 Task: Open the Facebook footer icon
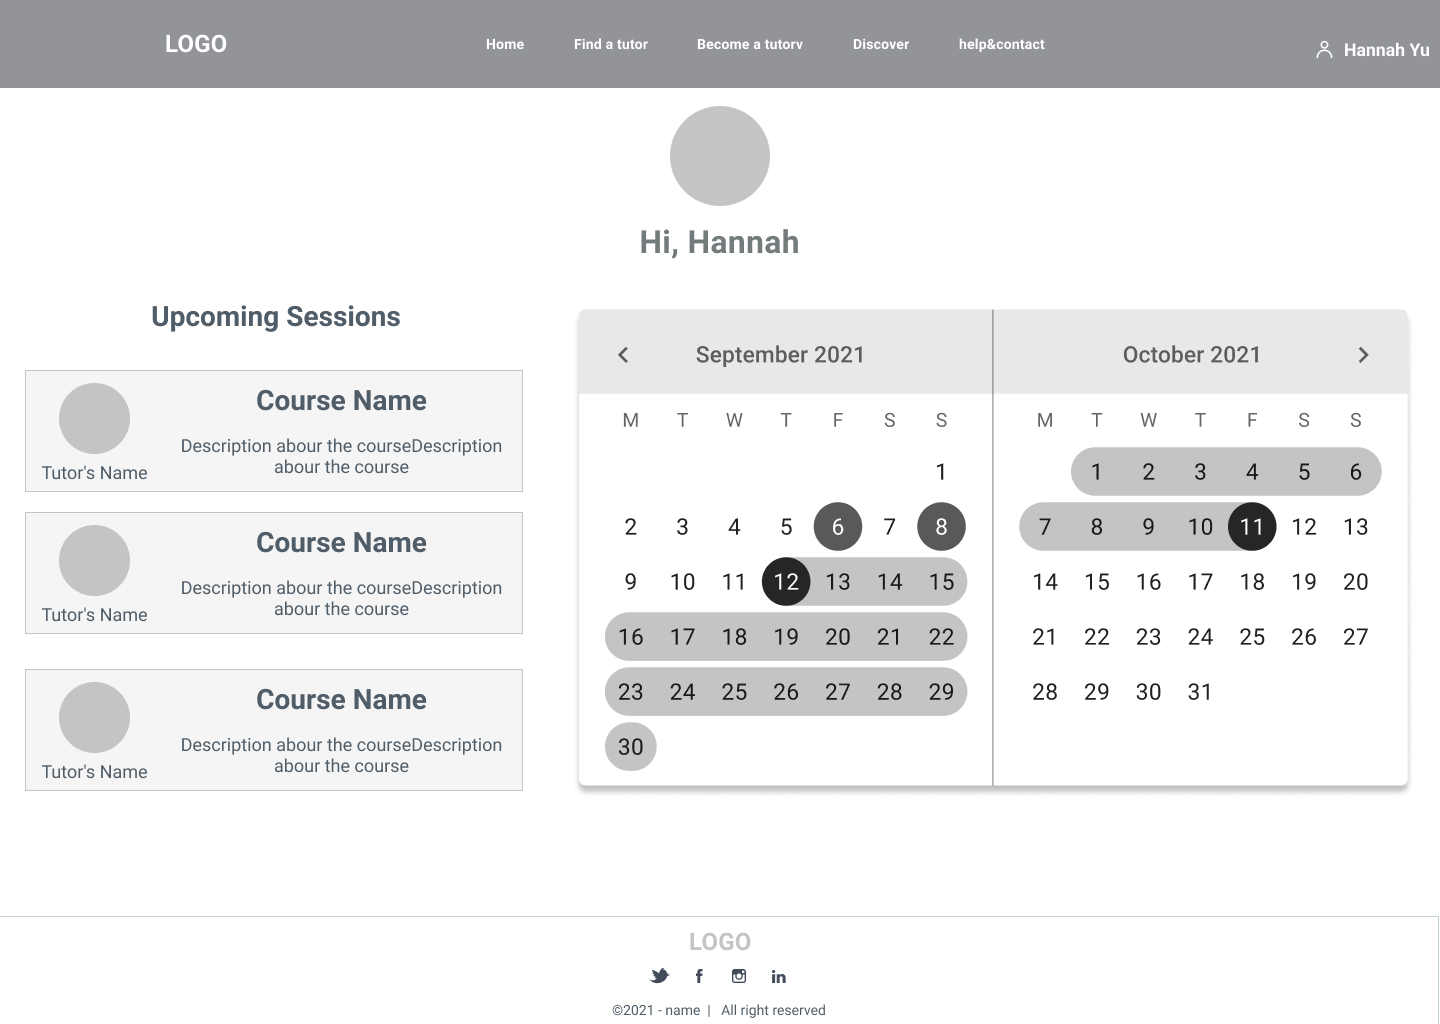tap(699, 976)
